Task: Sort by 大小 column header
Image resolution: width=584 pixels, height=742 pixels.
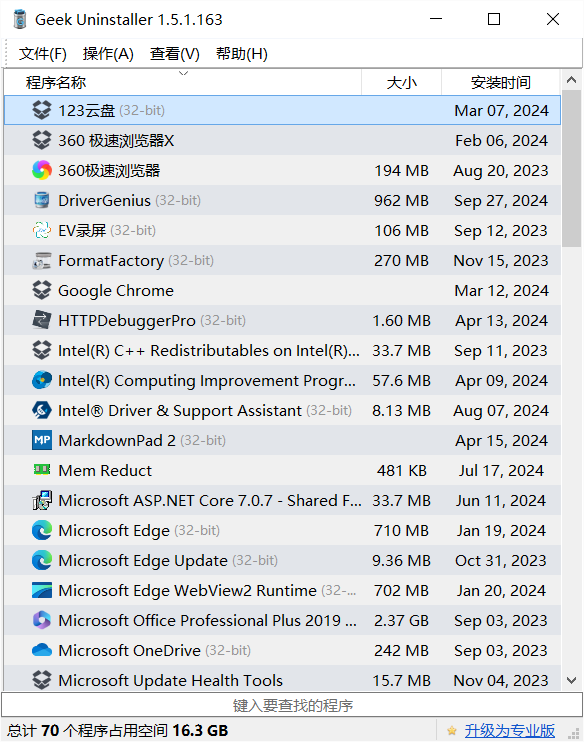Action: [401, 82]
